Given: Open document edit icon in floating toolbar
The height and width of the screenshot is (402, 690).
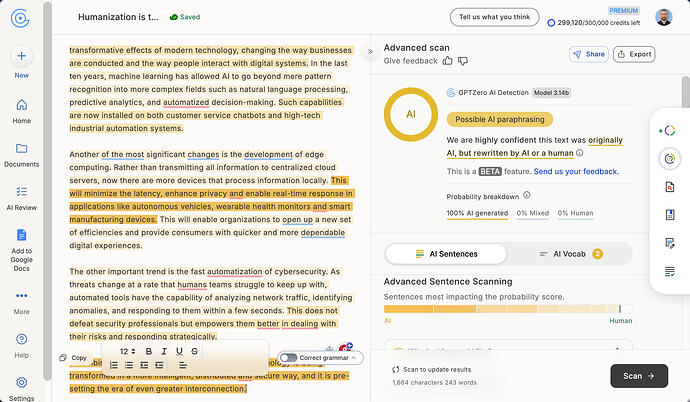Looking at the screenshot, I should tap(669, 243).
